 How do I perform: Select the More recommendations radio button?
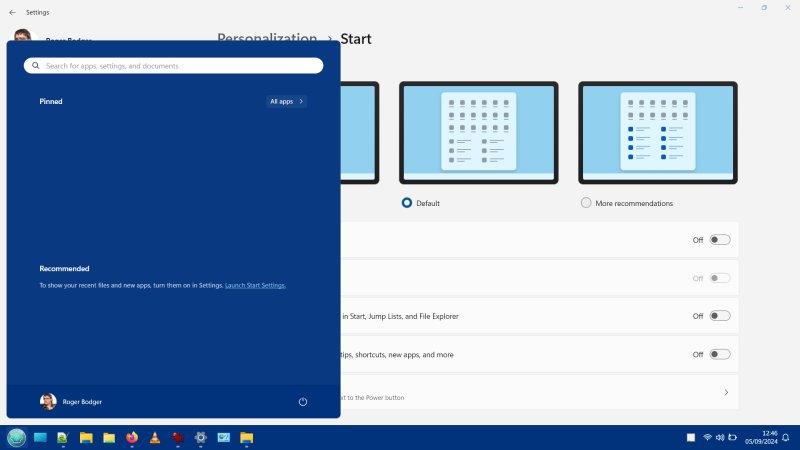(586, 203)
